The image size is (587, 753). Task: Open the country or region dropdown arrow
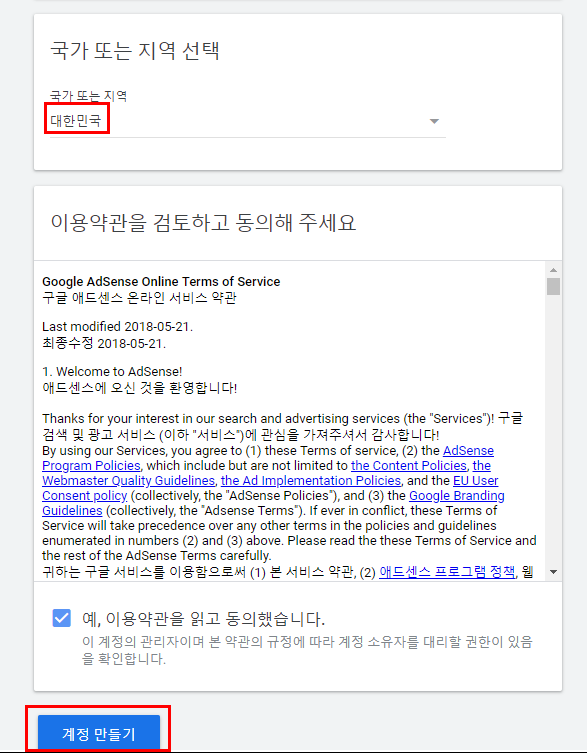[434, 121]
